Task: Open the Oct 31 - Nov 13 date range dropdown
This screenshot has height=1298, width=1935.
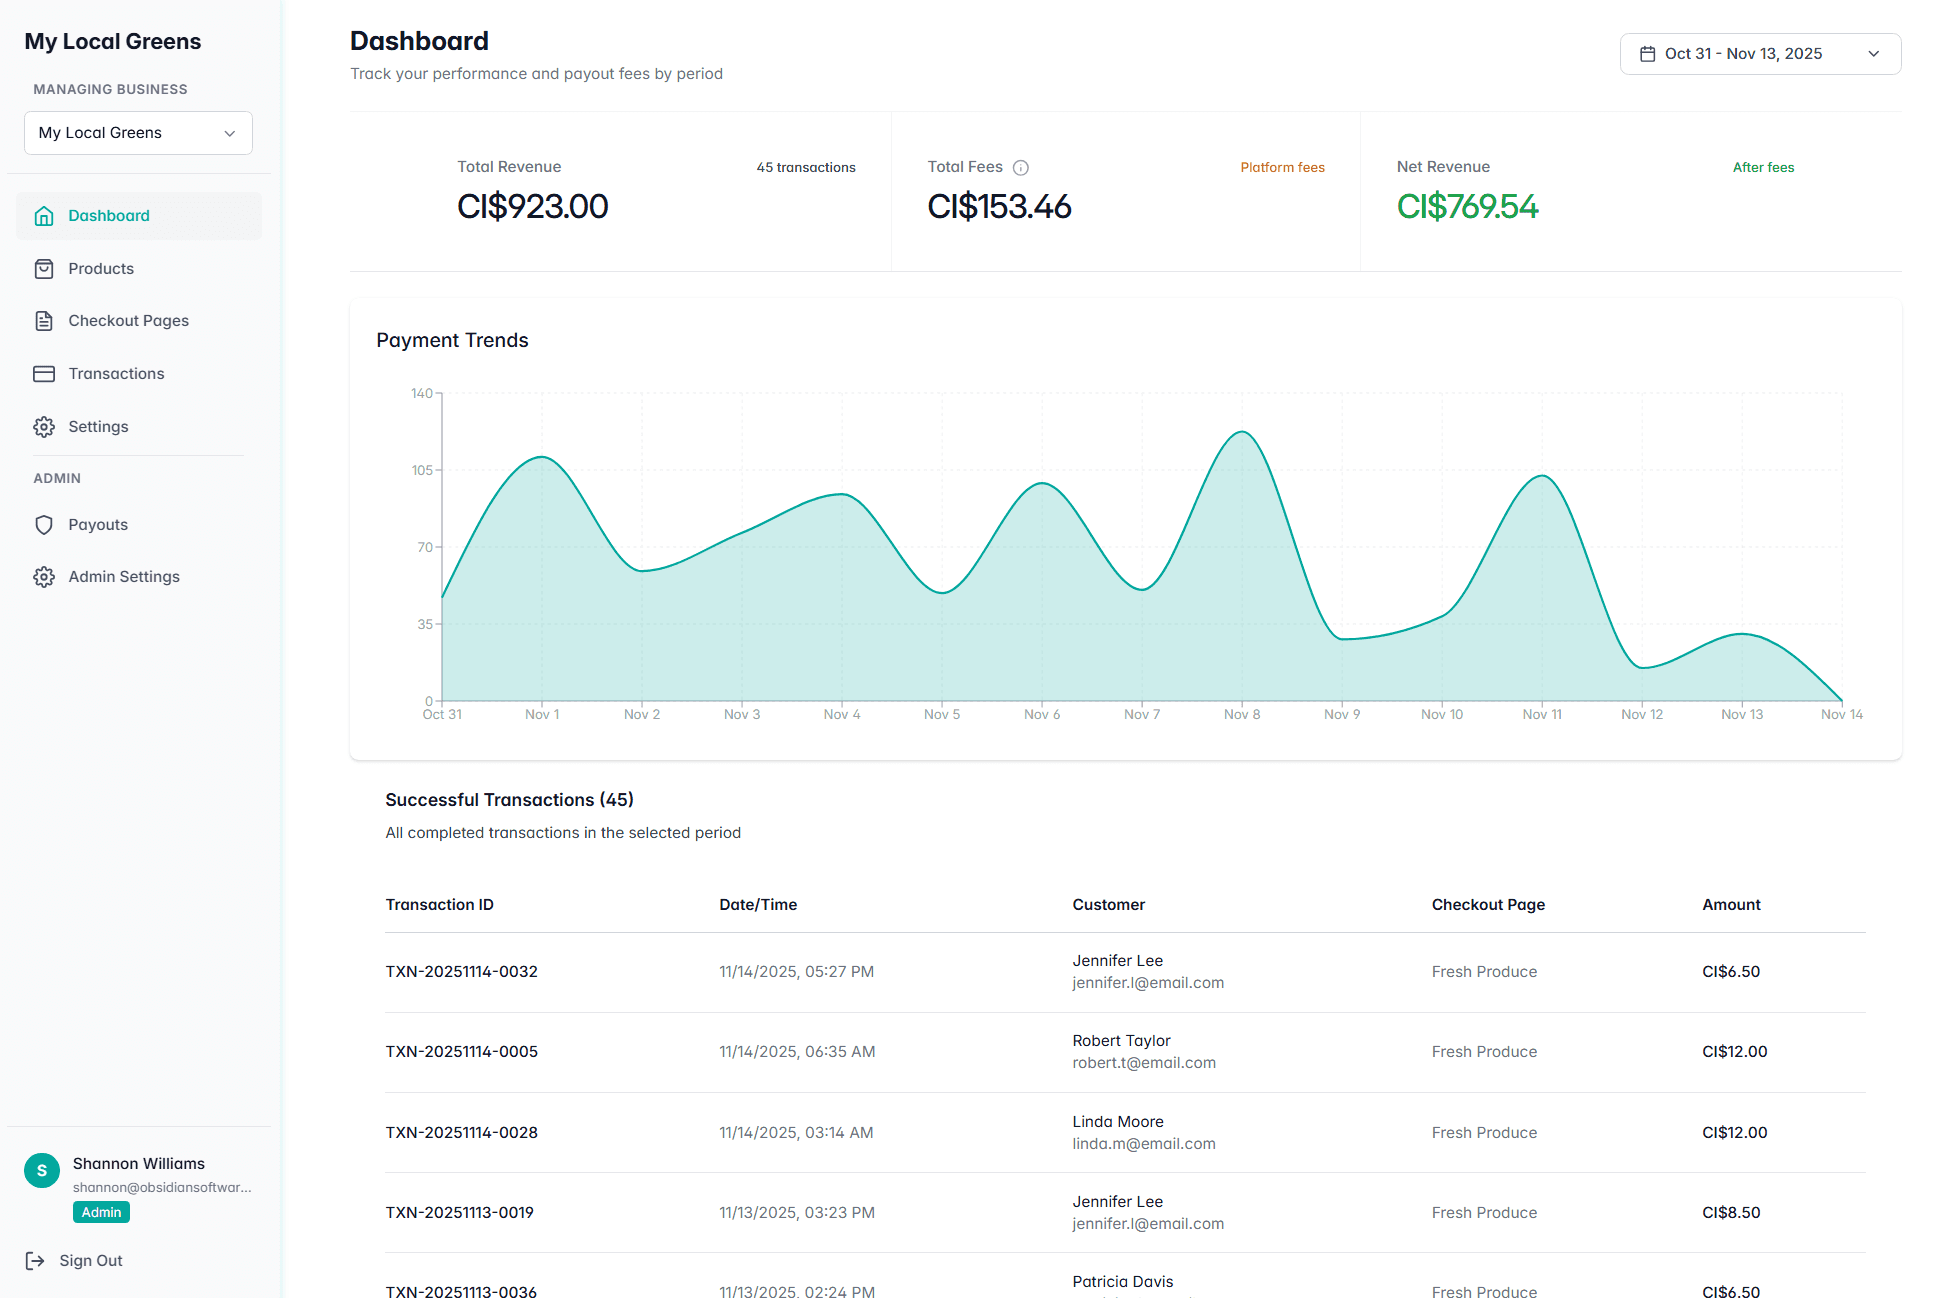Action: 1760,53
